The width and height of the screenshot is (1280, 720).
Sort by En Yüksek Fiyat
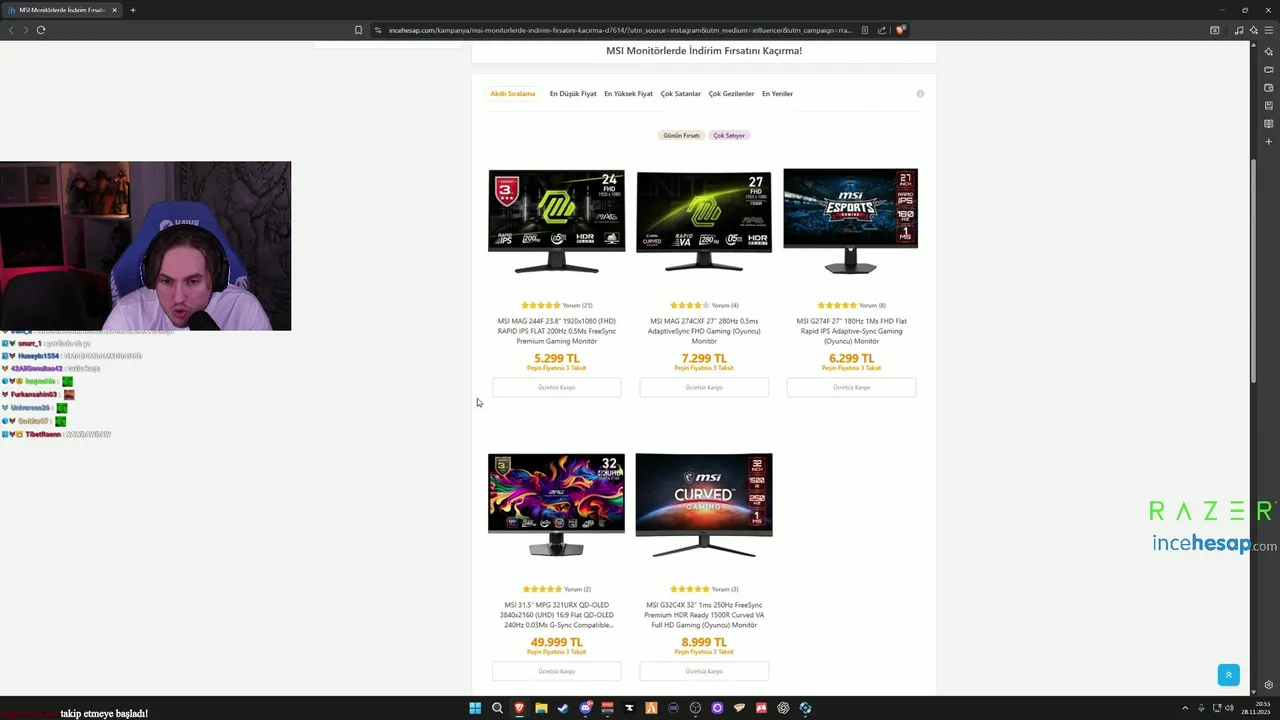click(x=628, y=94)
